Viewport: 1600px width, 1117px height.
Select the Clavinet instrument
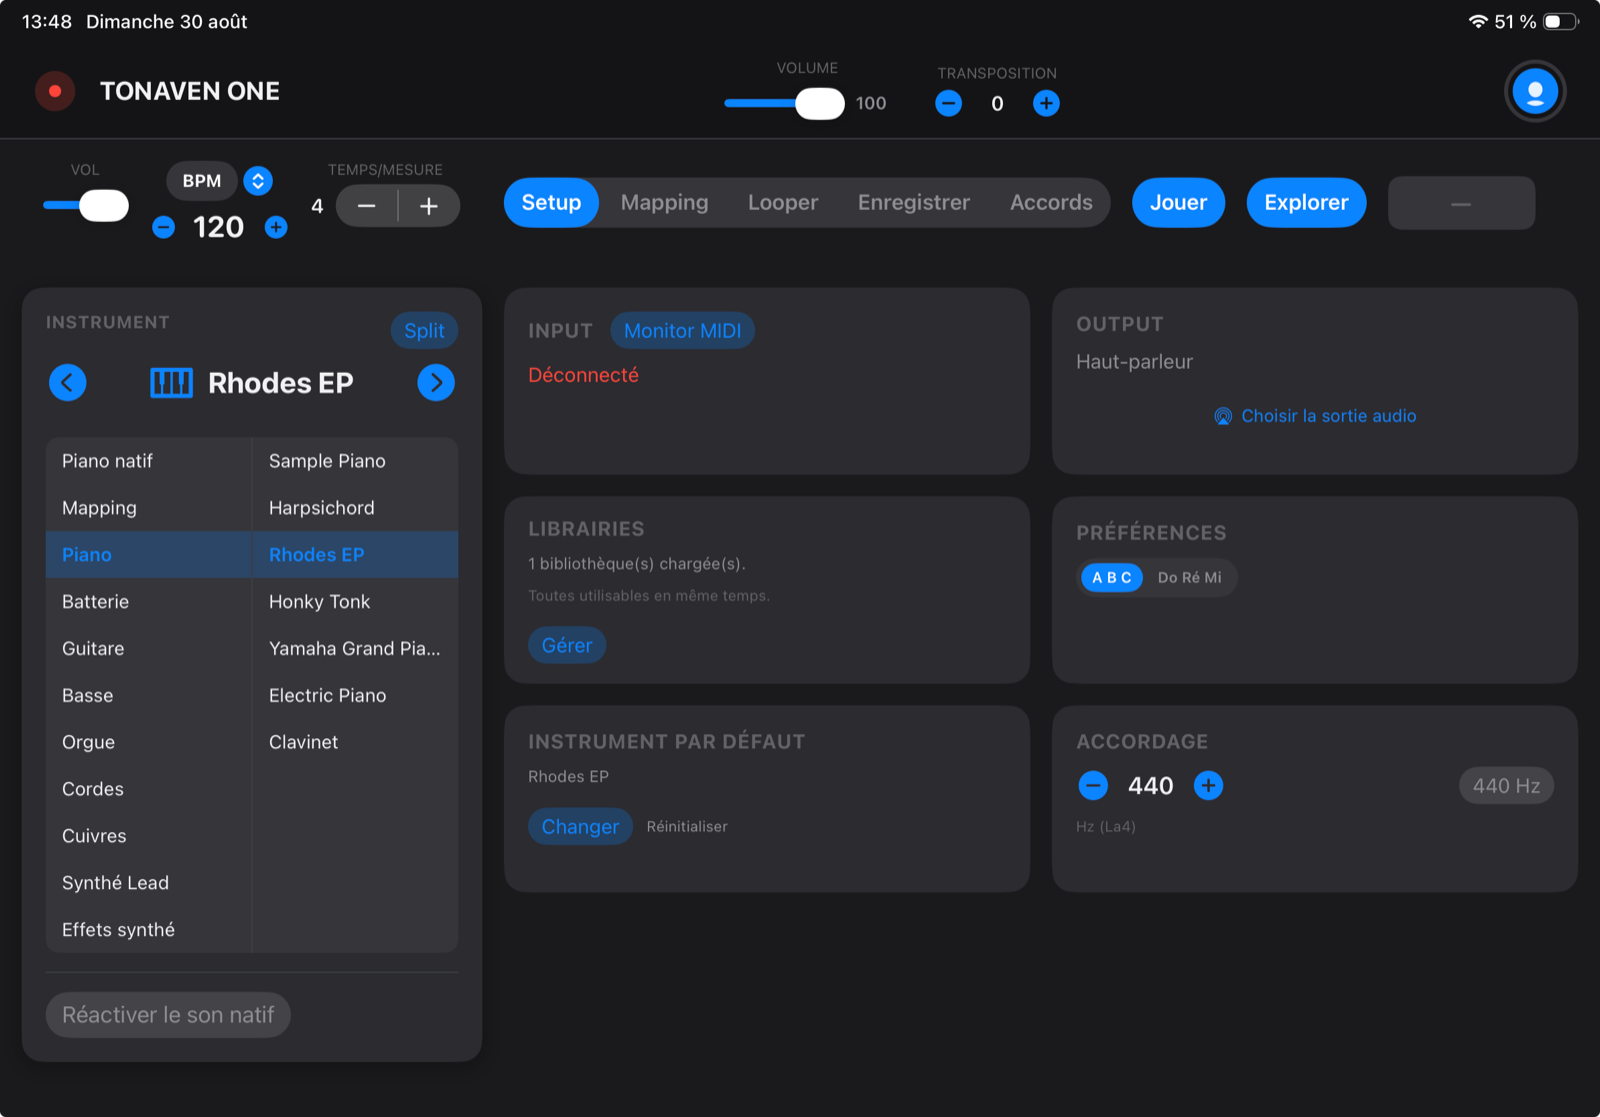pyautogui.click(x=355, y=742)
